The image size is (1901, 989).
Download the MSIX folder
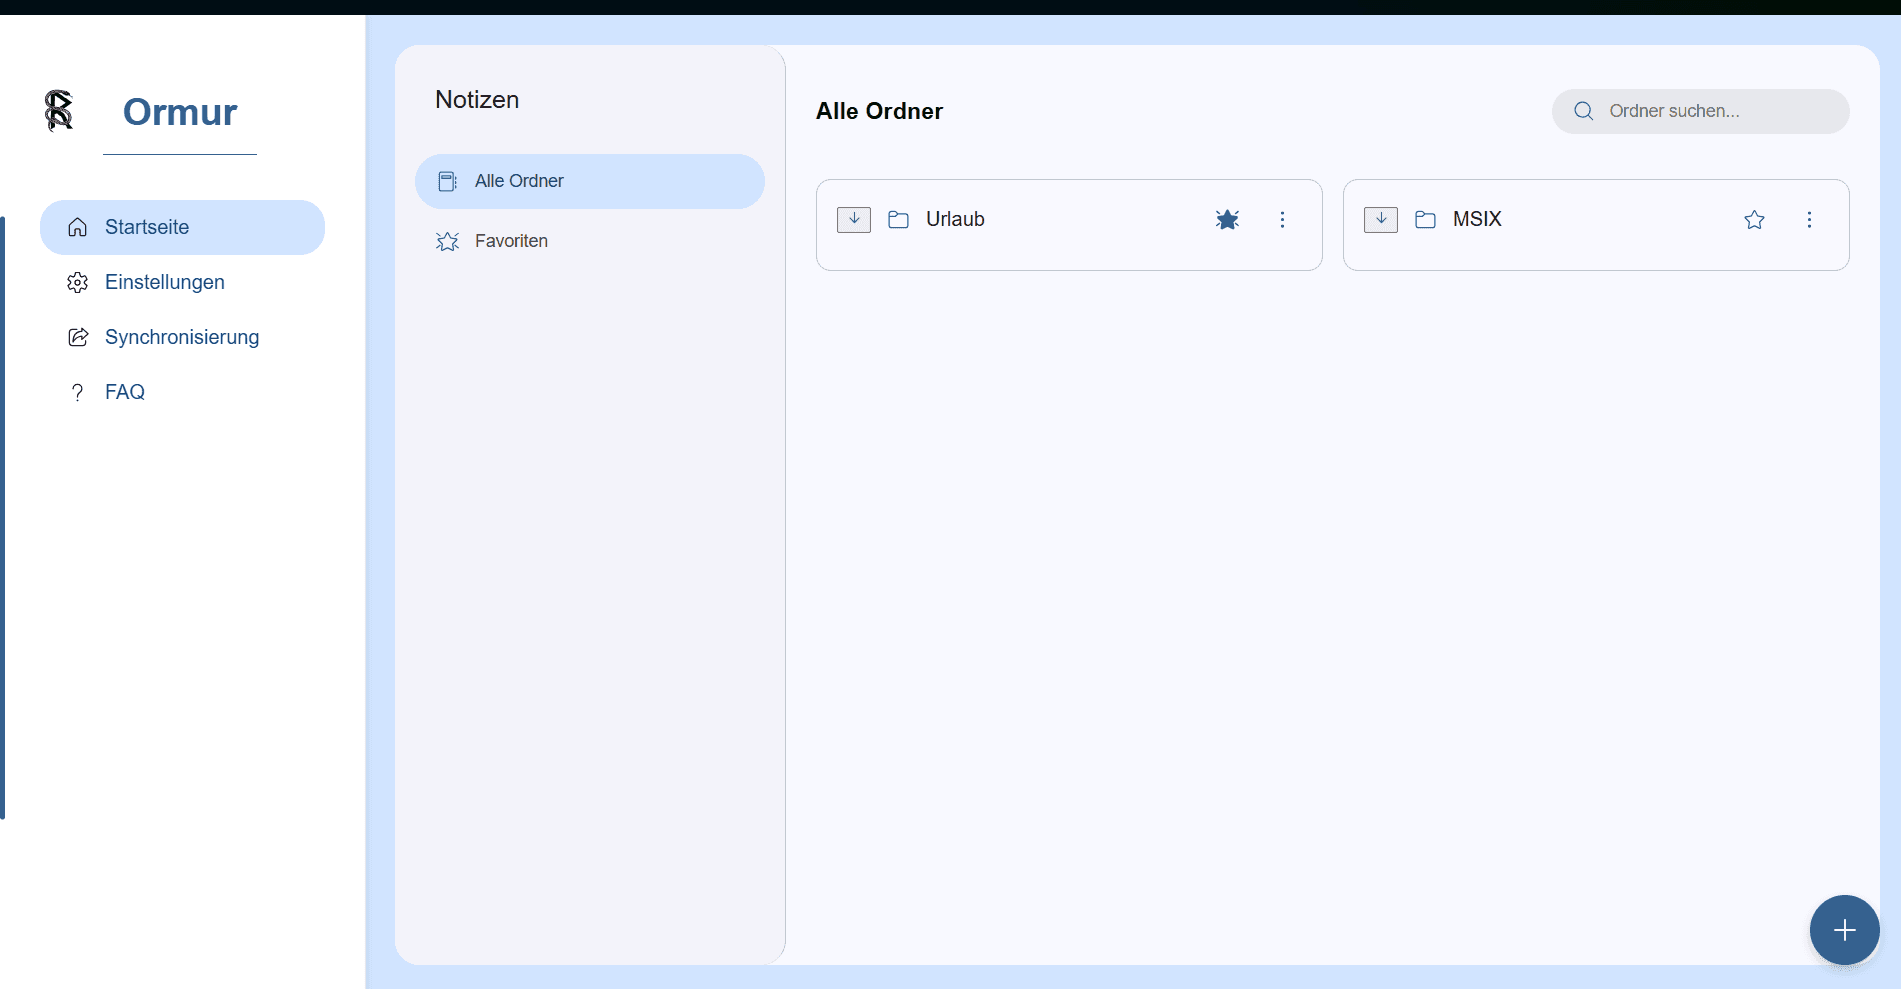tap(1381, 219)
